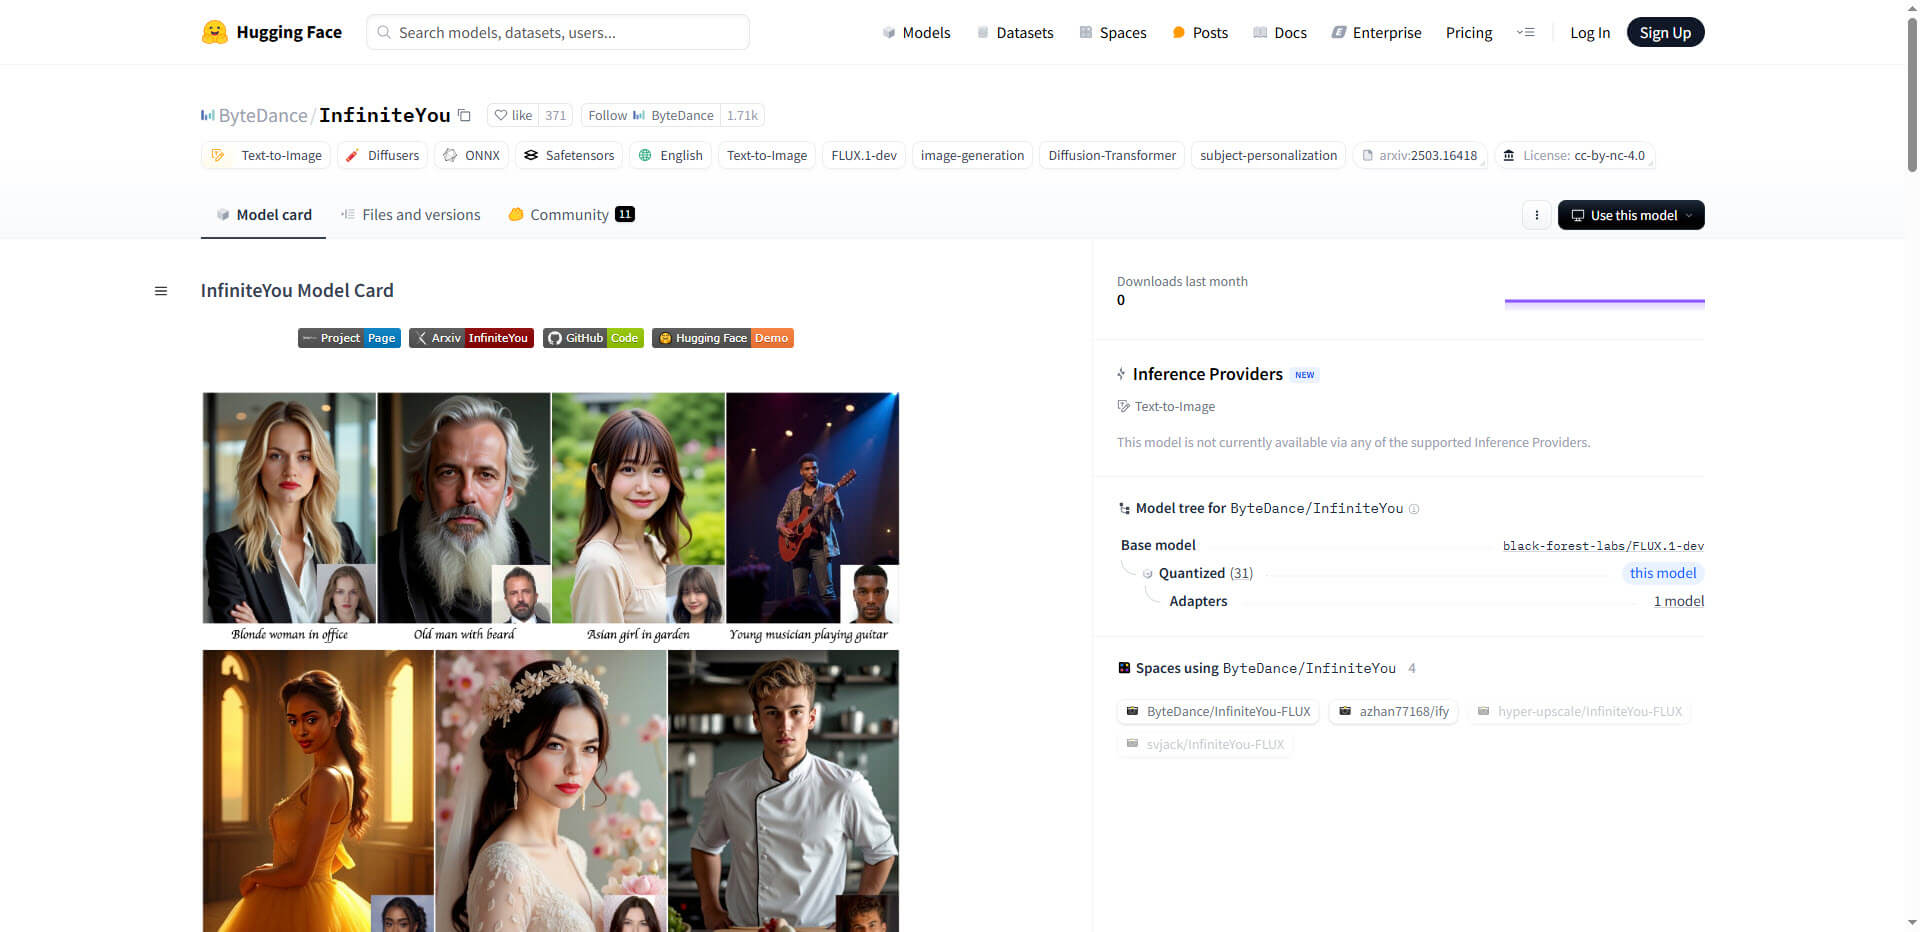This screenshot has width=1920, height=932.
Task: Click the table-of-contents hamburger icon
Action: pyautogui.click(x=161, y=291)
